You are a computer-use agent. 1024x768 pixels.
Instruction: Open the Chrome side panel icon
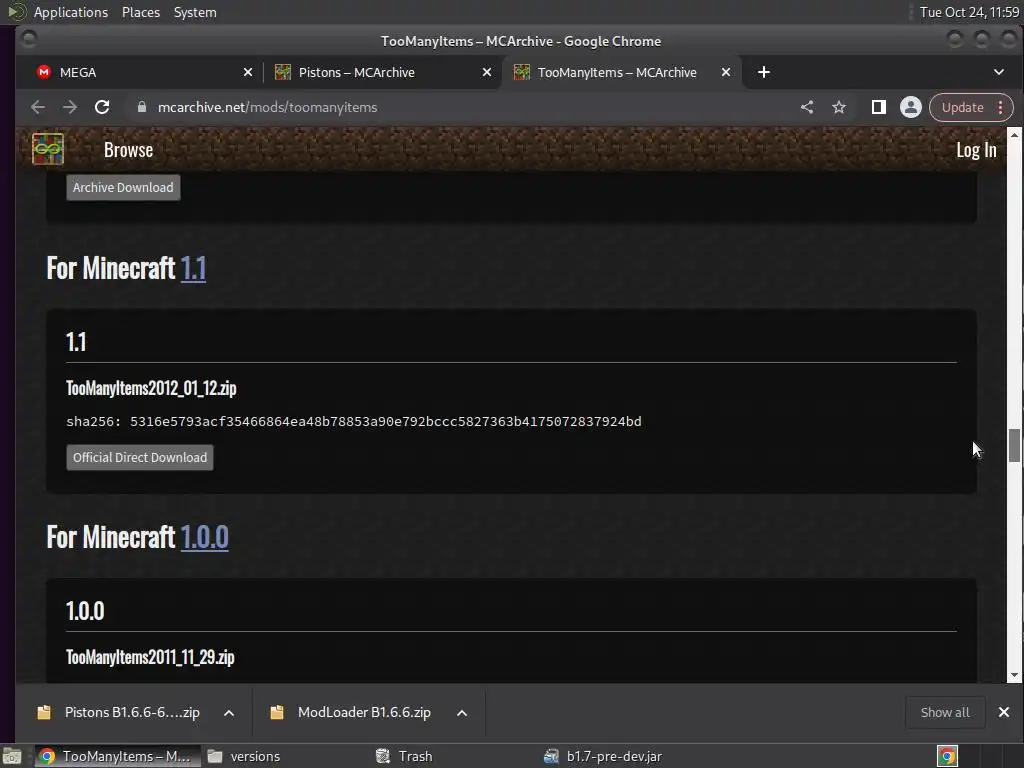878,107
